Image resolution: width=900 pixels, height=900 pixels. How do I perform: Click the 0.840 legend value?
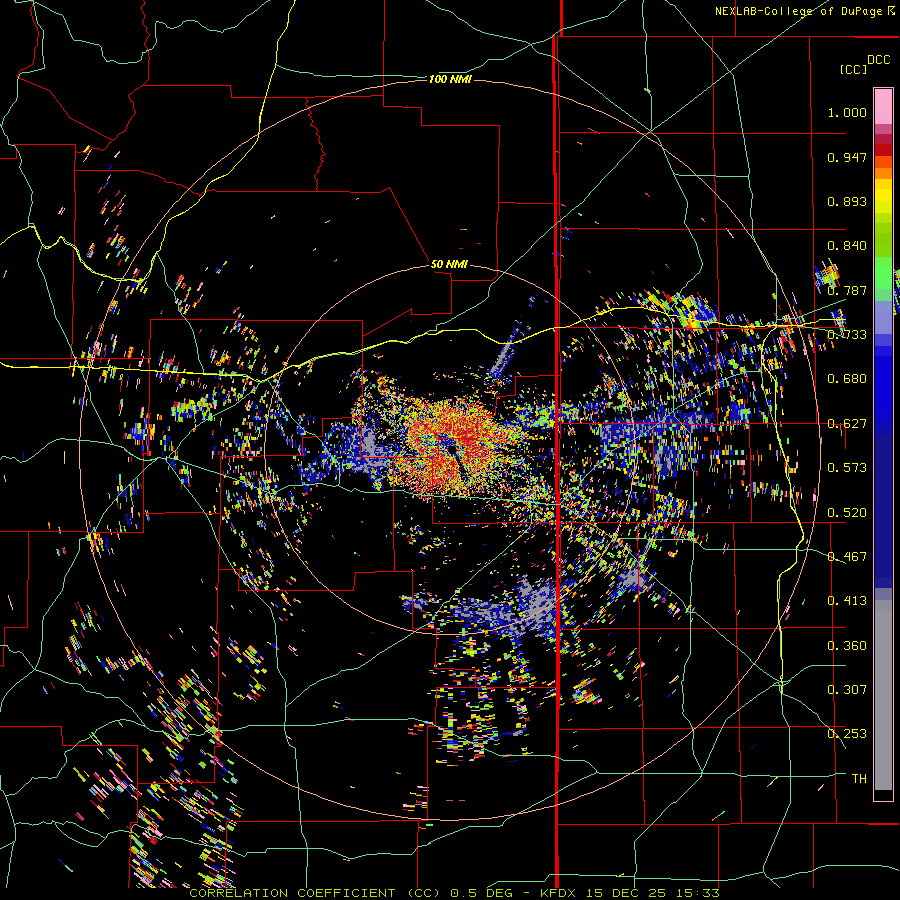tap(847, 246)
